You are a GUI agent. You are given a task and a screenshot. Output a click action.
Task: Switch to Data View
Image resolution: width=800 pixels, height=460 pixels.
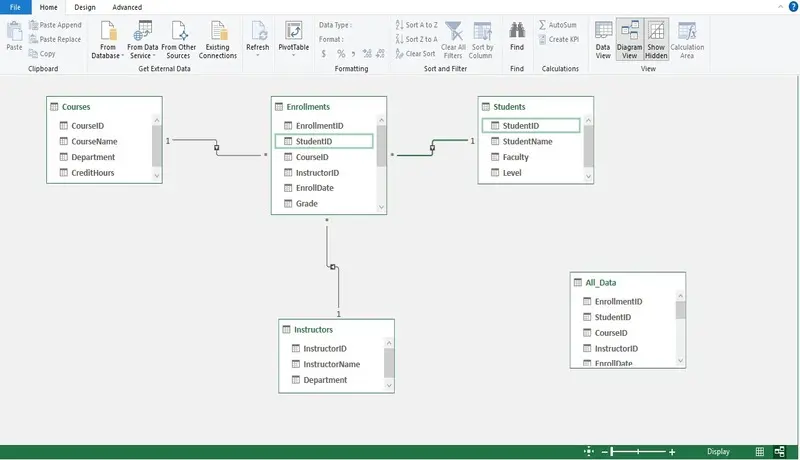point(603,40)
